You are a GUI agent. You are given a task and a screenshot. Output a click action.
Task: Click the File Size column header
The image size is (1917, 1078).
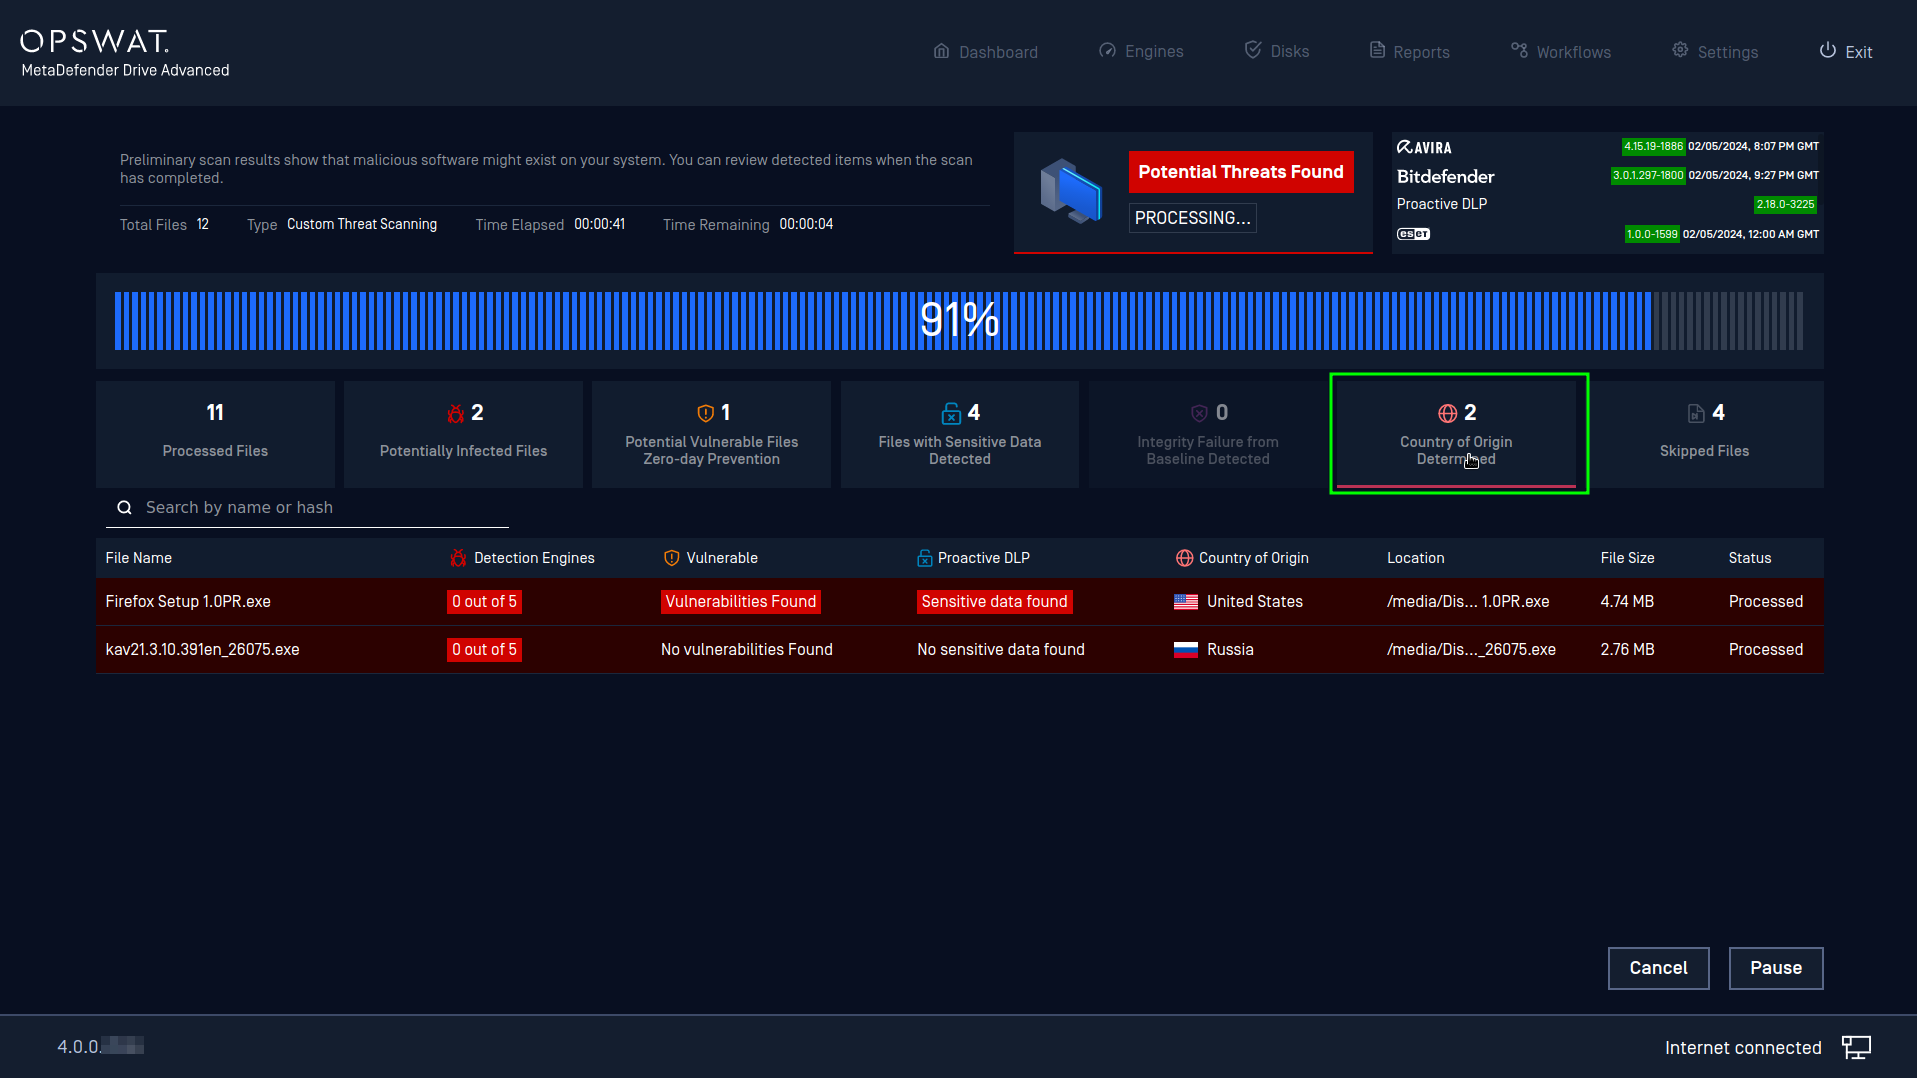click(1627, 558)
